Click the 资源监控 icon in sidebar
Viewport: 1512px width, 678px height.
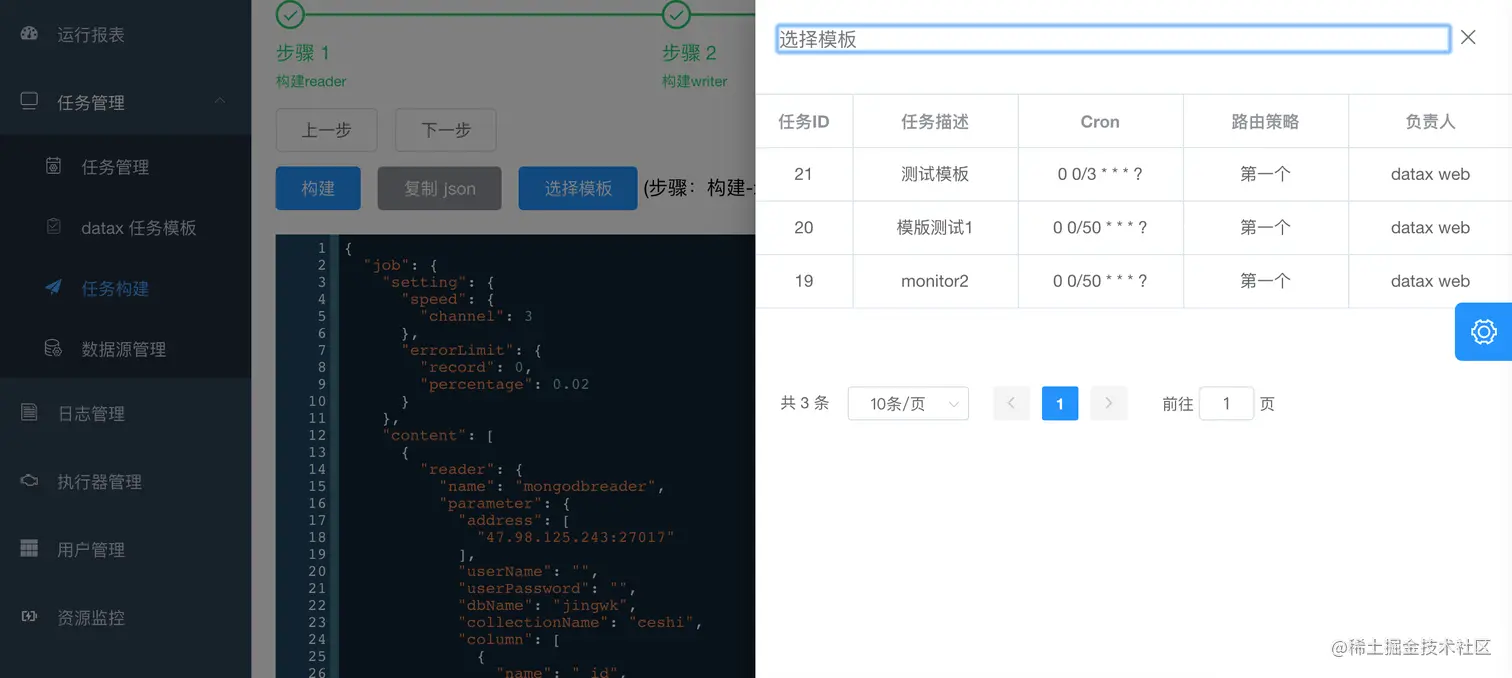click(x=29, y=617)
